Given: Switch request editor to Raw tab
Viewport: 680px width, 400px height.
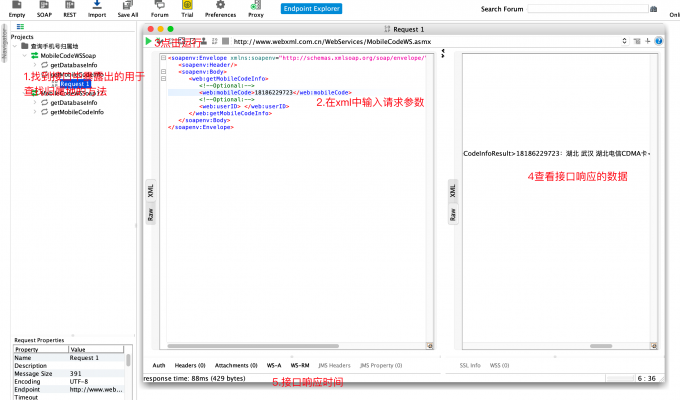Looking at the screenshot, I should (150, 214).
